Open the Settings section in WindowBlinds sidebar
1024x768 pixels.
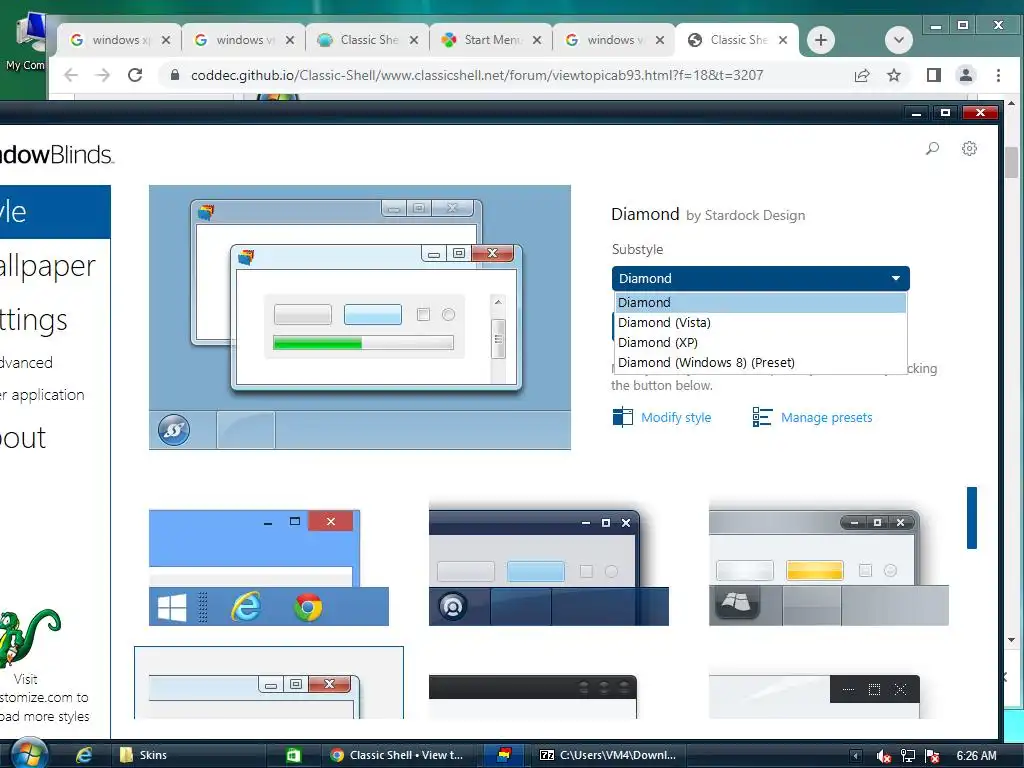tap(33, 320)
